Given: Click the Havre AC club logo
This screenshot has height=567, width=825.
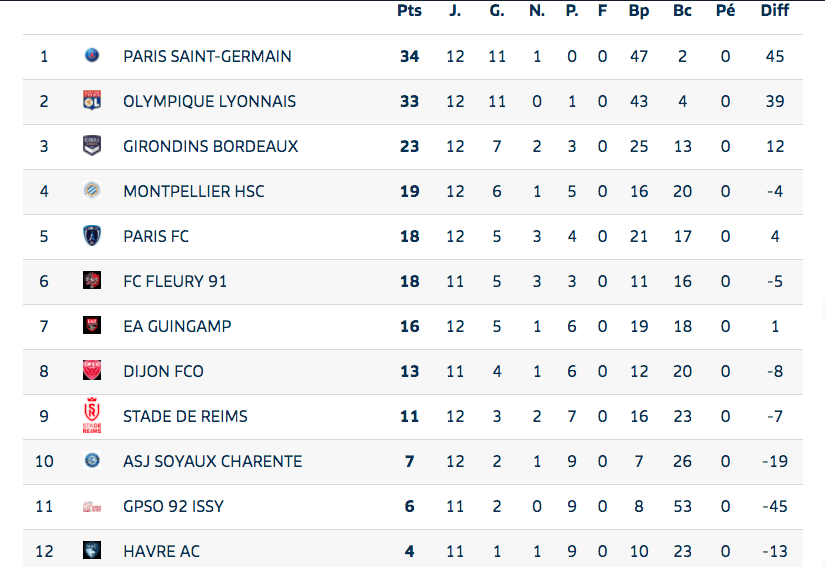Looking at the screenshot, I should (x=92, y=551).
